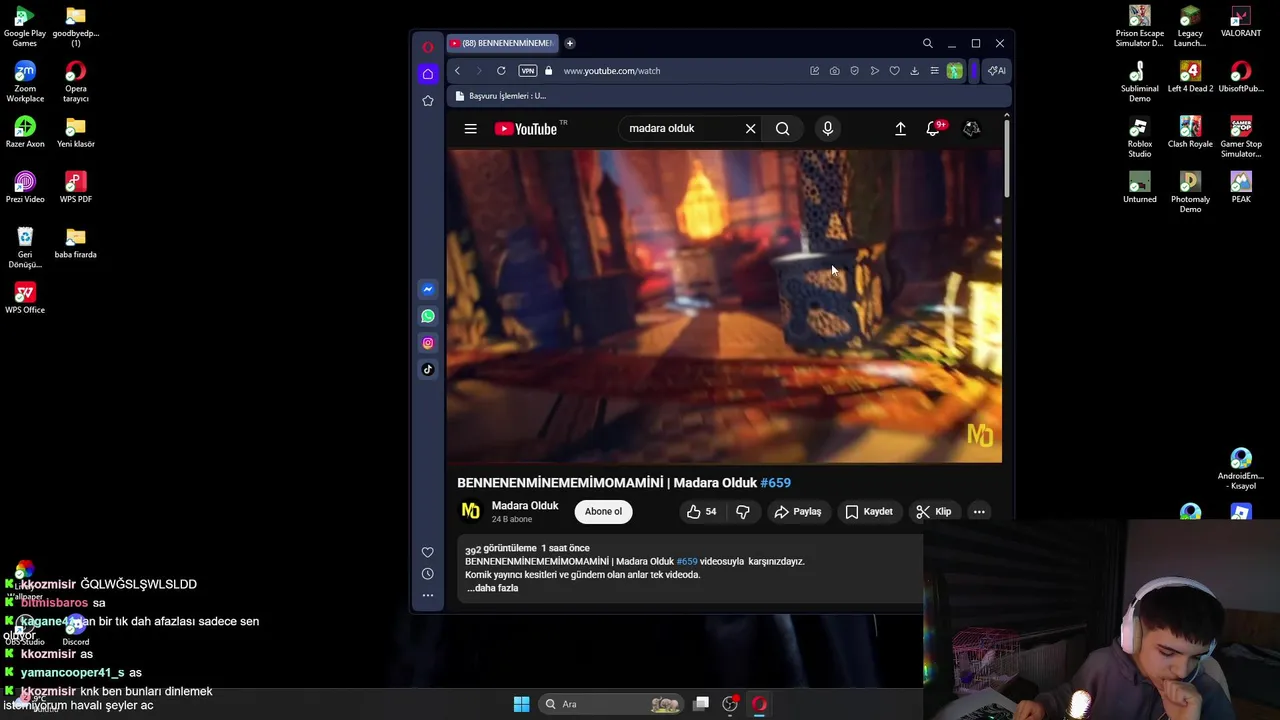
Task: Open history clock icon in sidebar
Action: (428, 574)
